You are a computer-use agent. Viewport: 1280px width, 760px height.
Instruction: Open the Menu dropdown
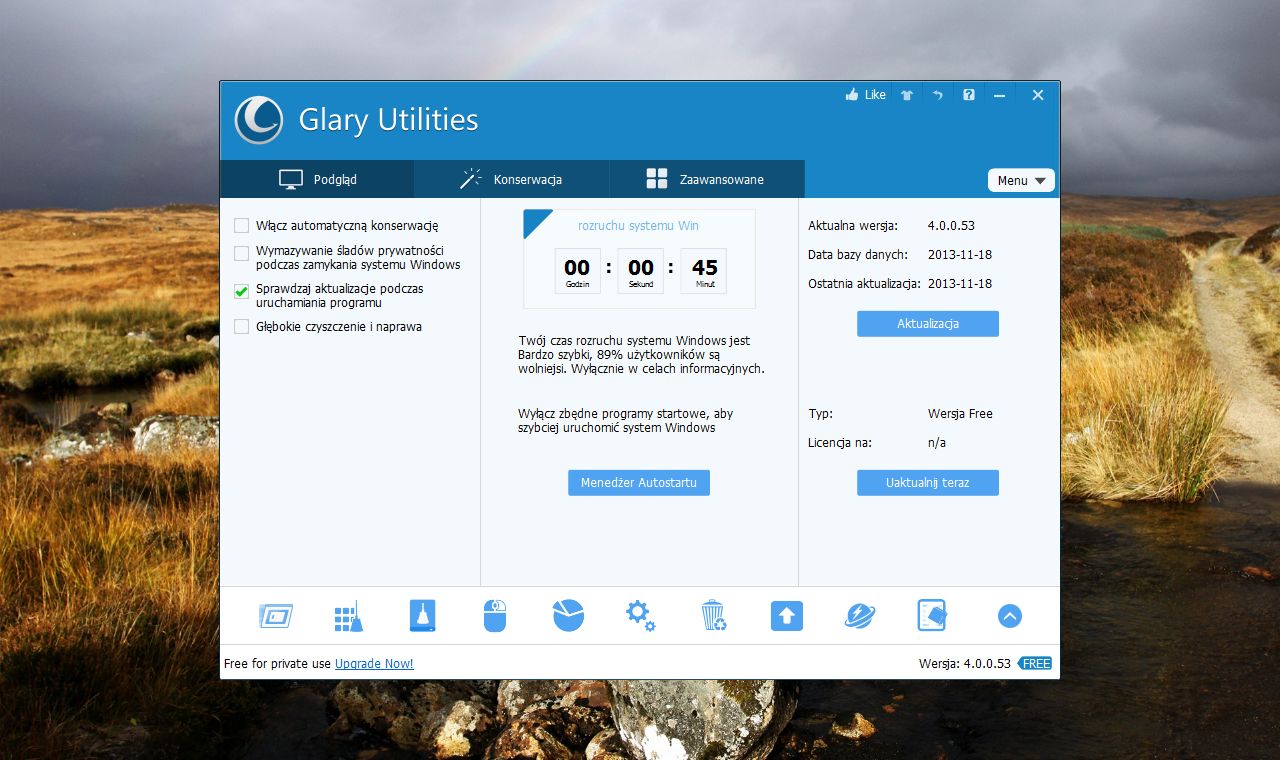[x=1021, y=180]
